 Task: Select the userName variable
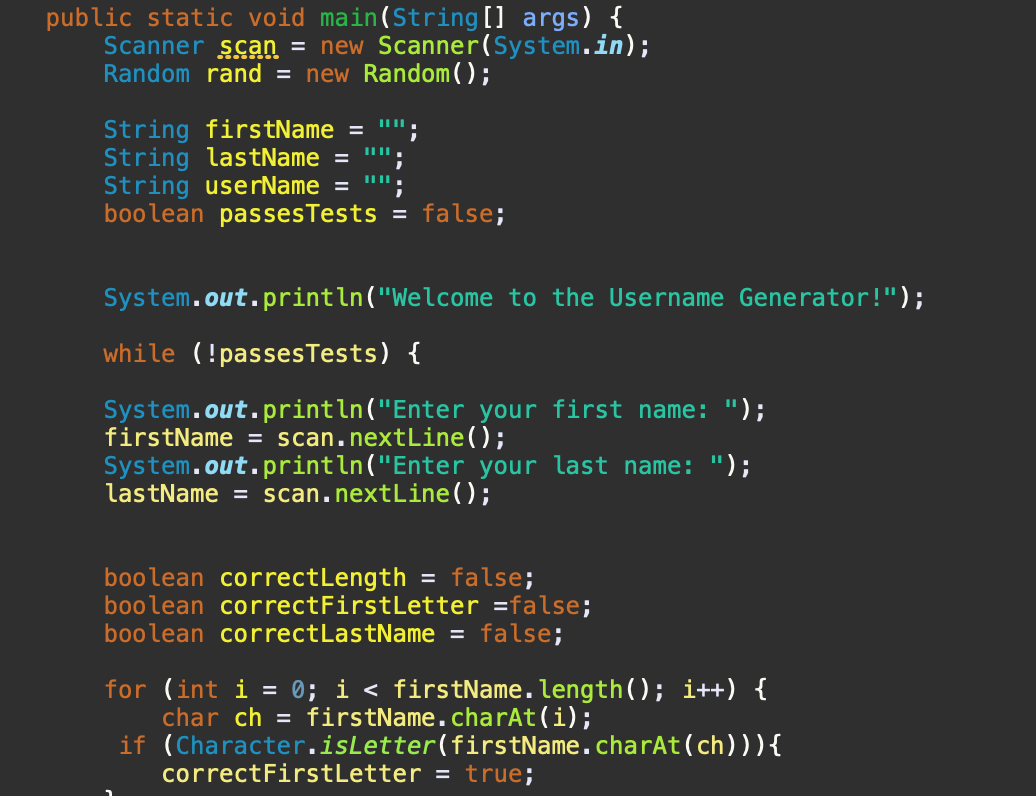[x=261, y=185]
